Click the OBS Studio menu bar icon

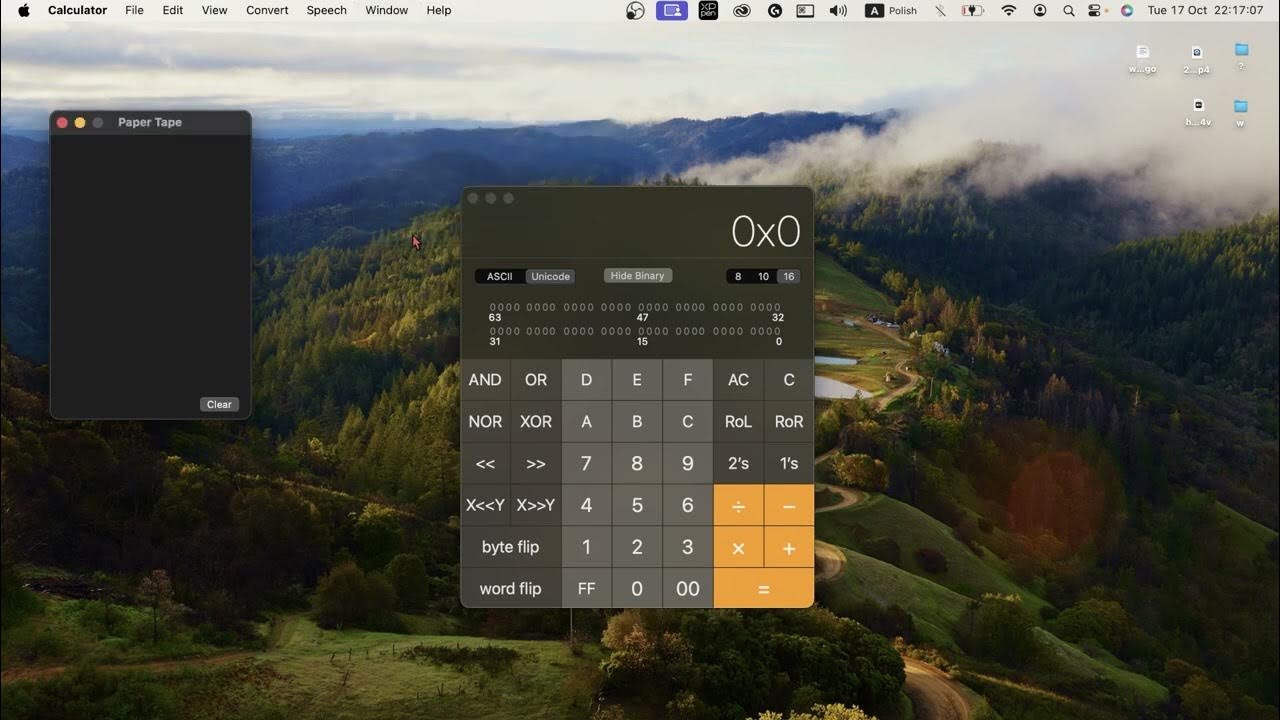(x=634, y=10)
